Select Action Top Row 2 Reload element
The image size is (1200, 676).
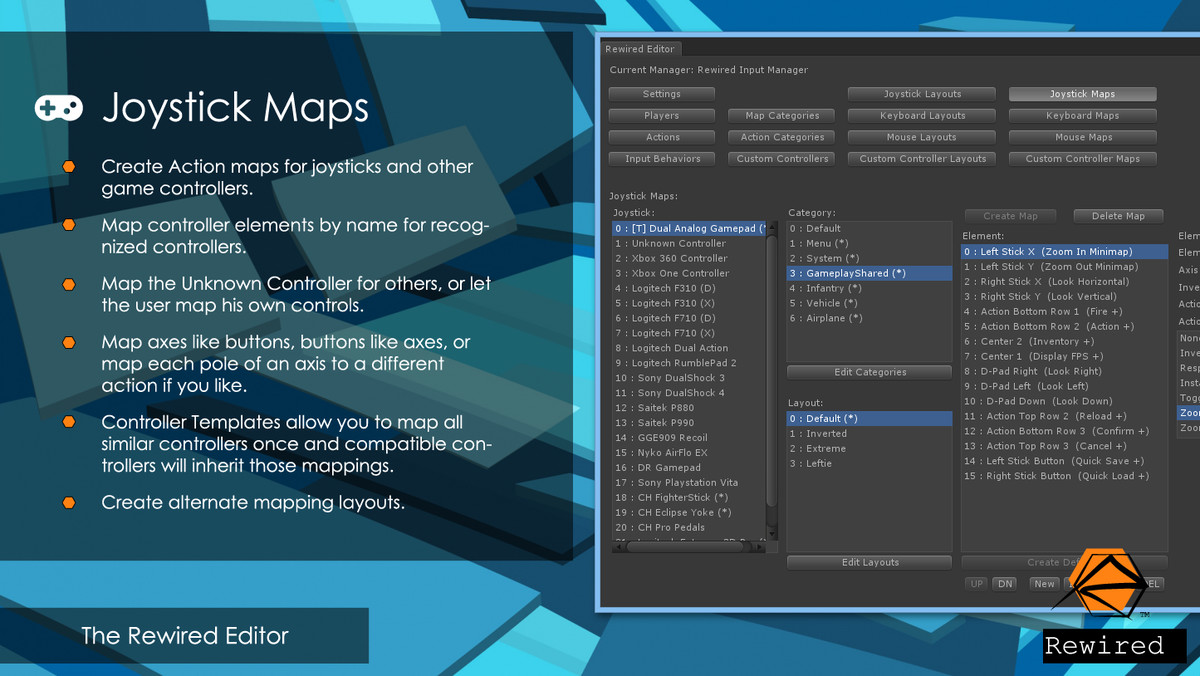[1064, 417]
